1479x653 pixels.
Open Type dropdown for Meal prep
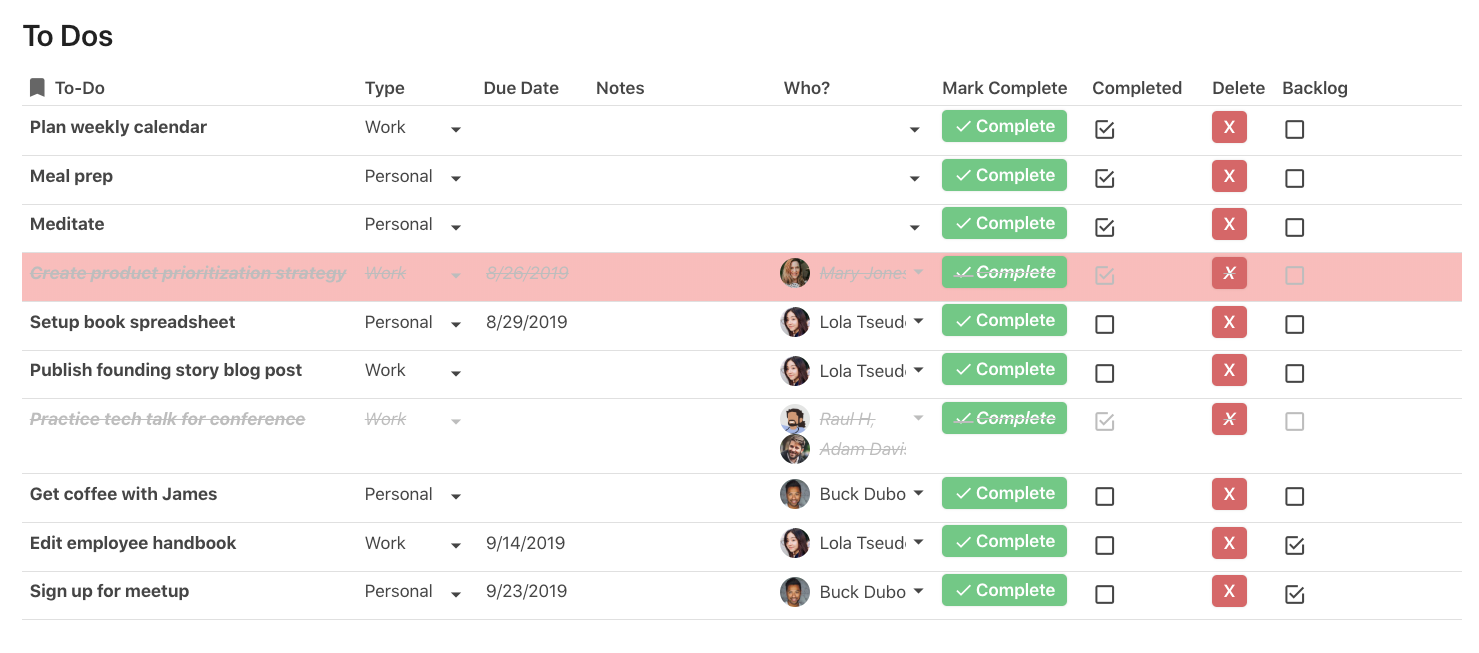click(x=456, y=179)
